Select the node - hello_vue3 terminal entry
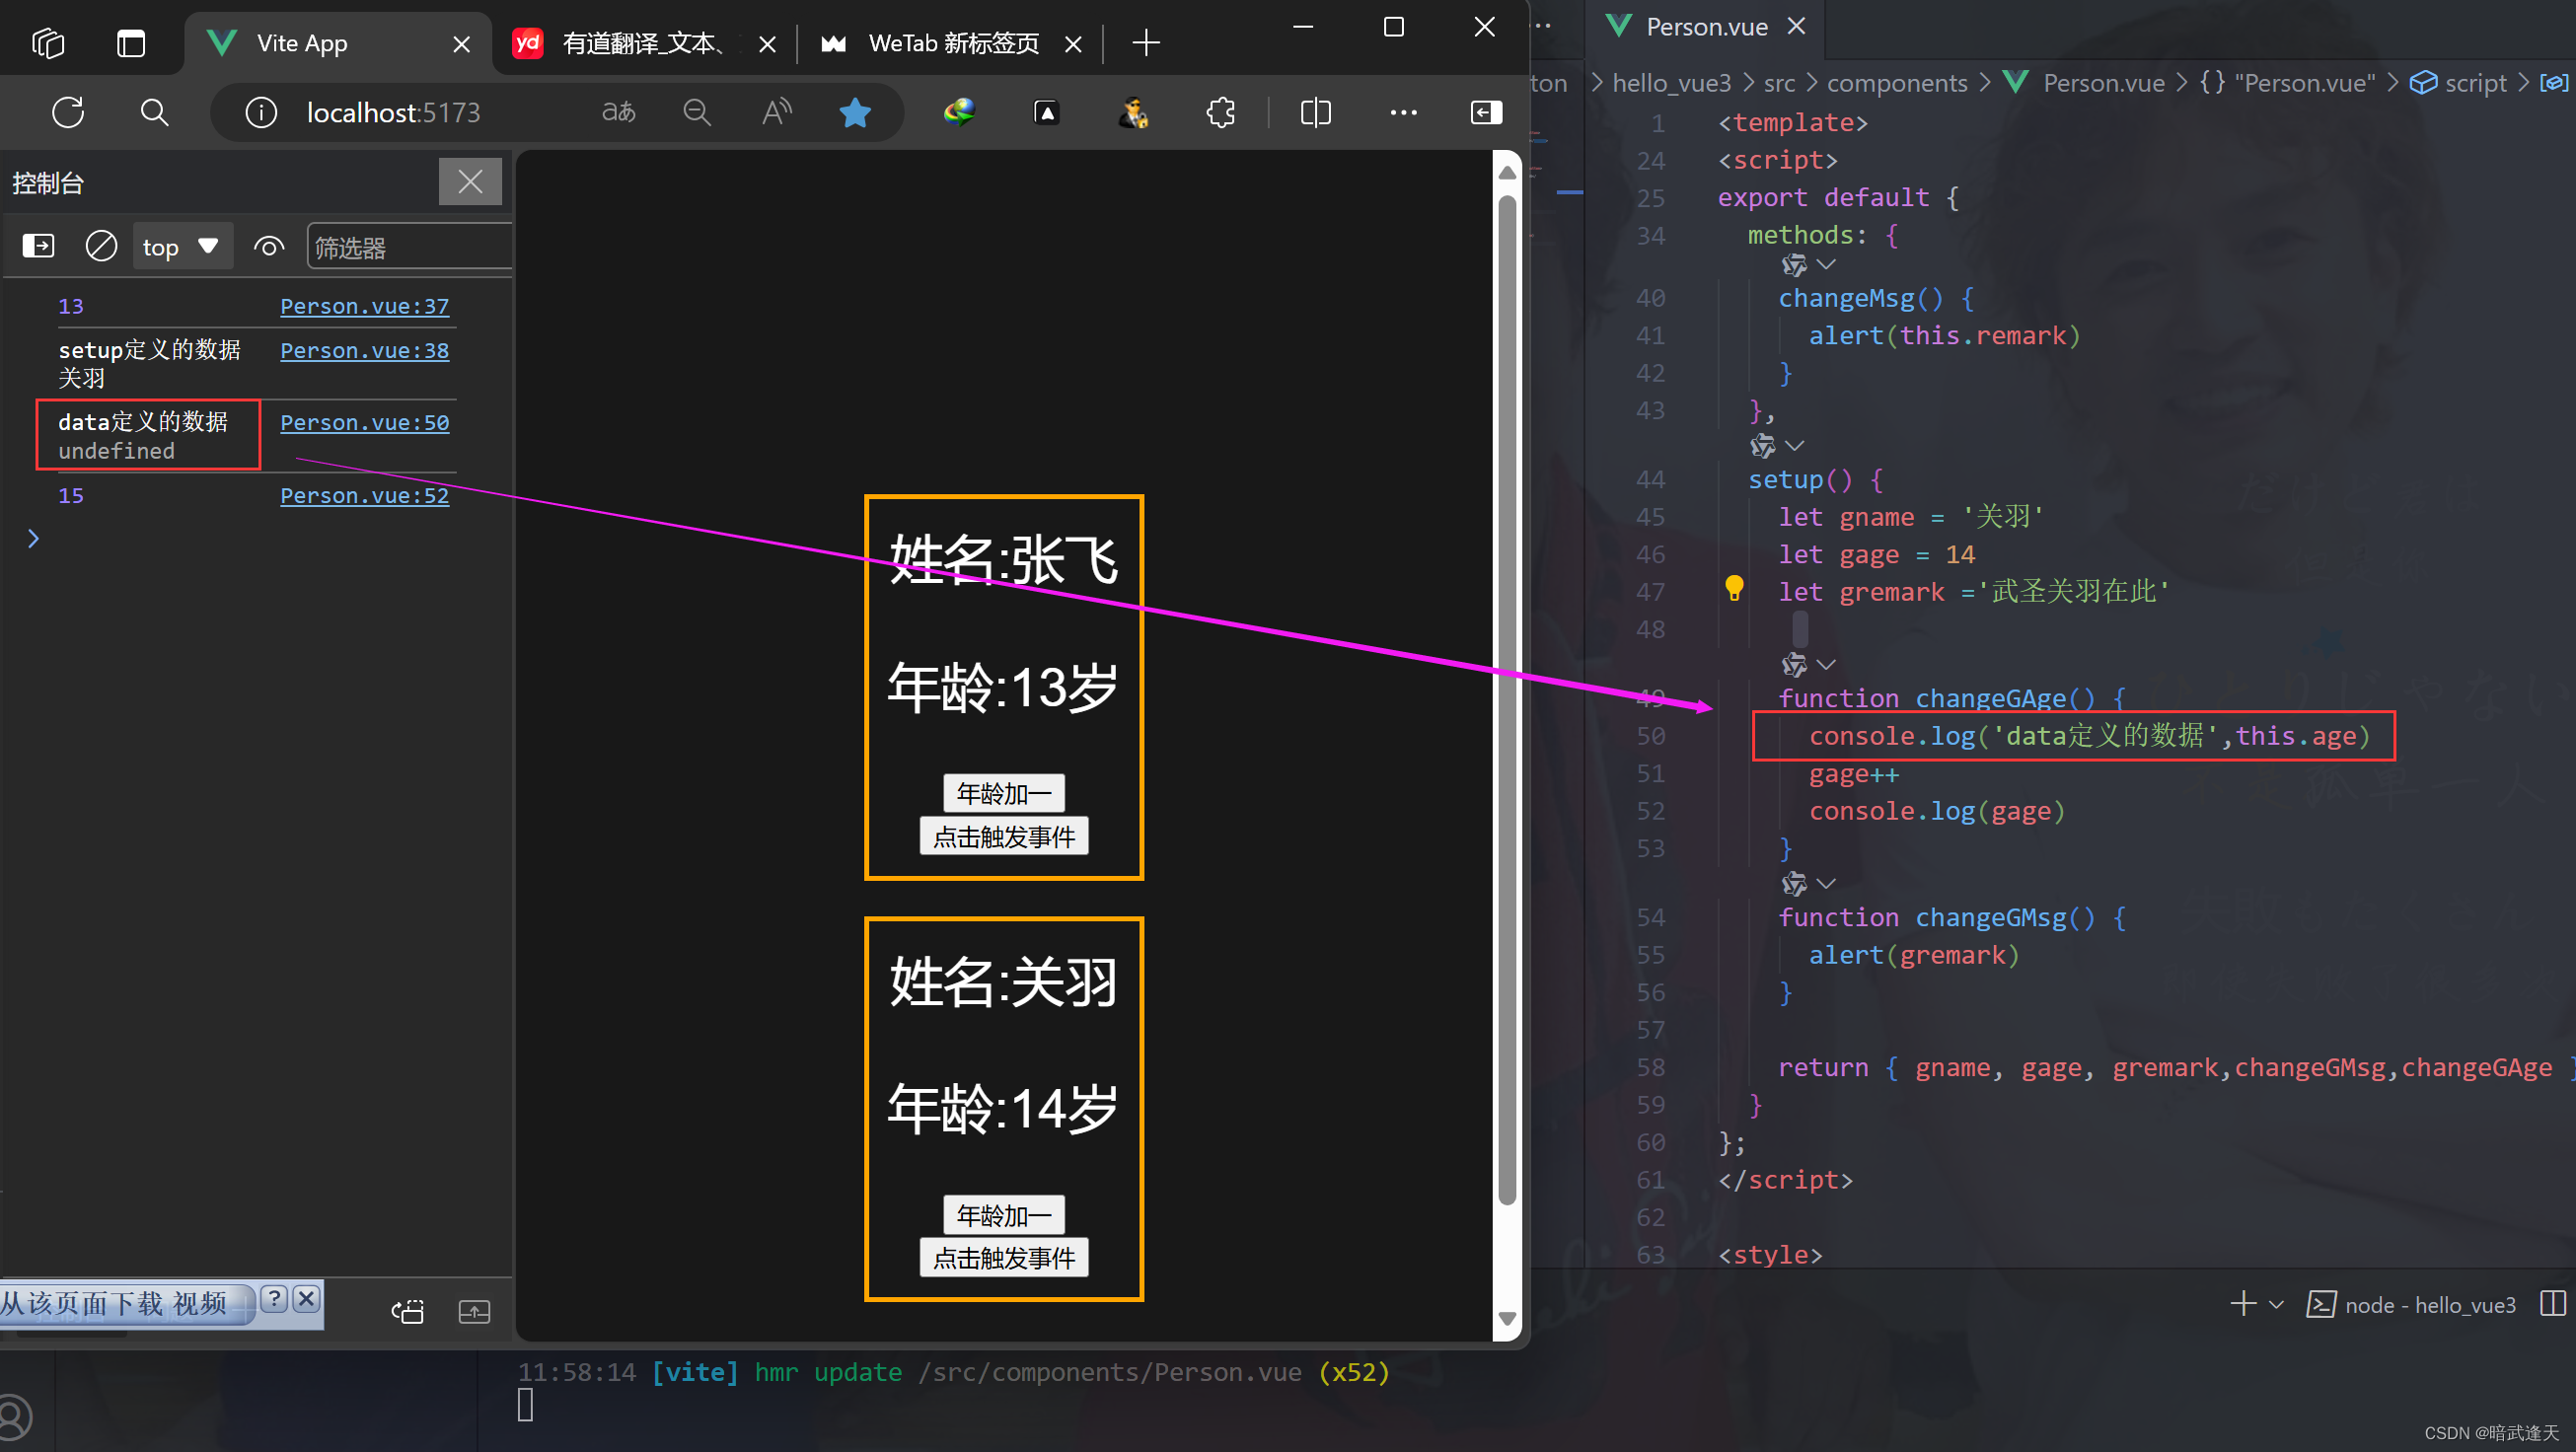 coord(2410,1304)
